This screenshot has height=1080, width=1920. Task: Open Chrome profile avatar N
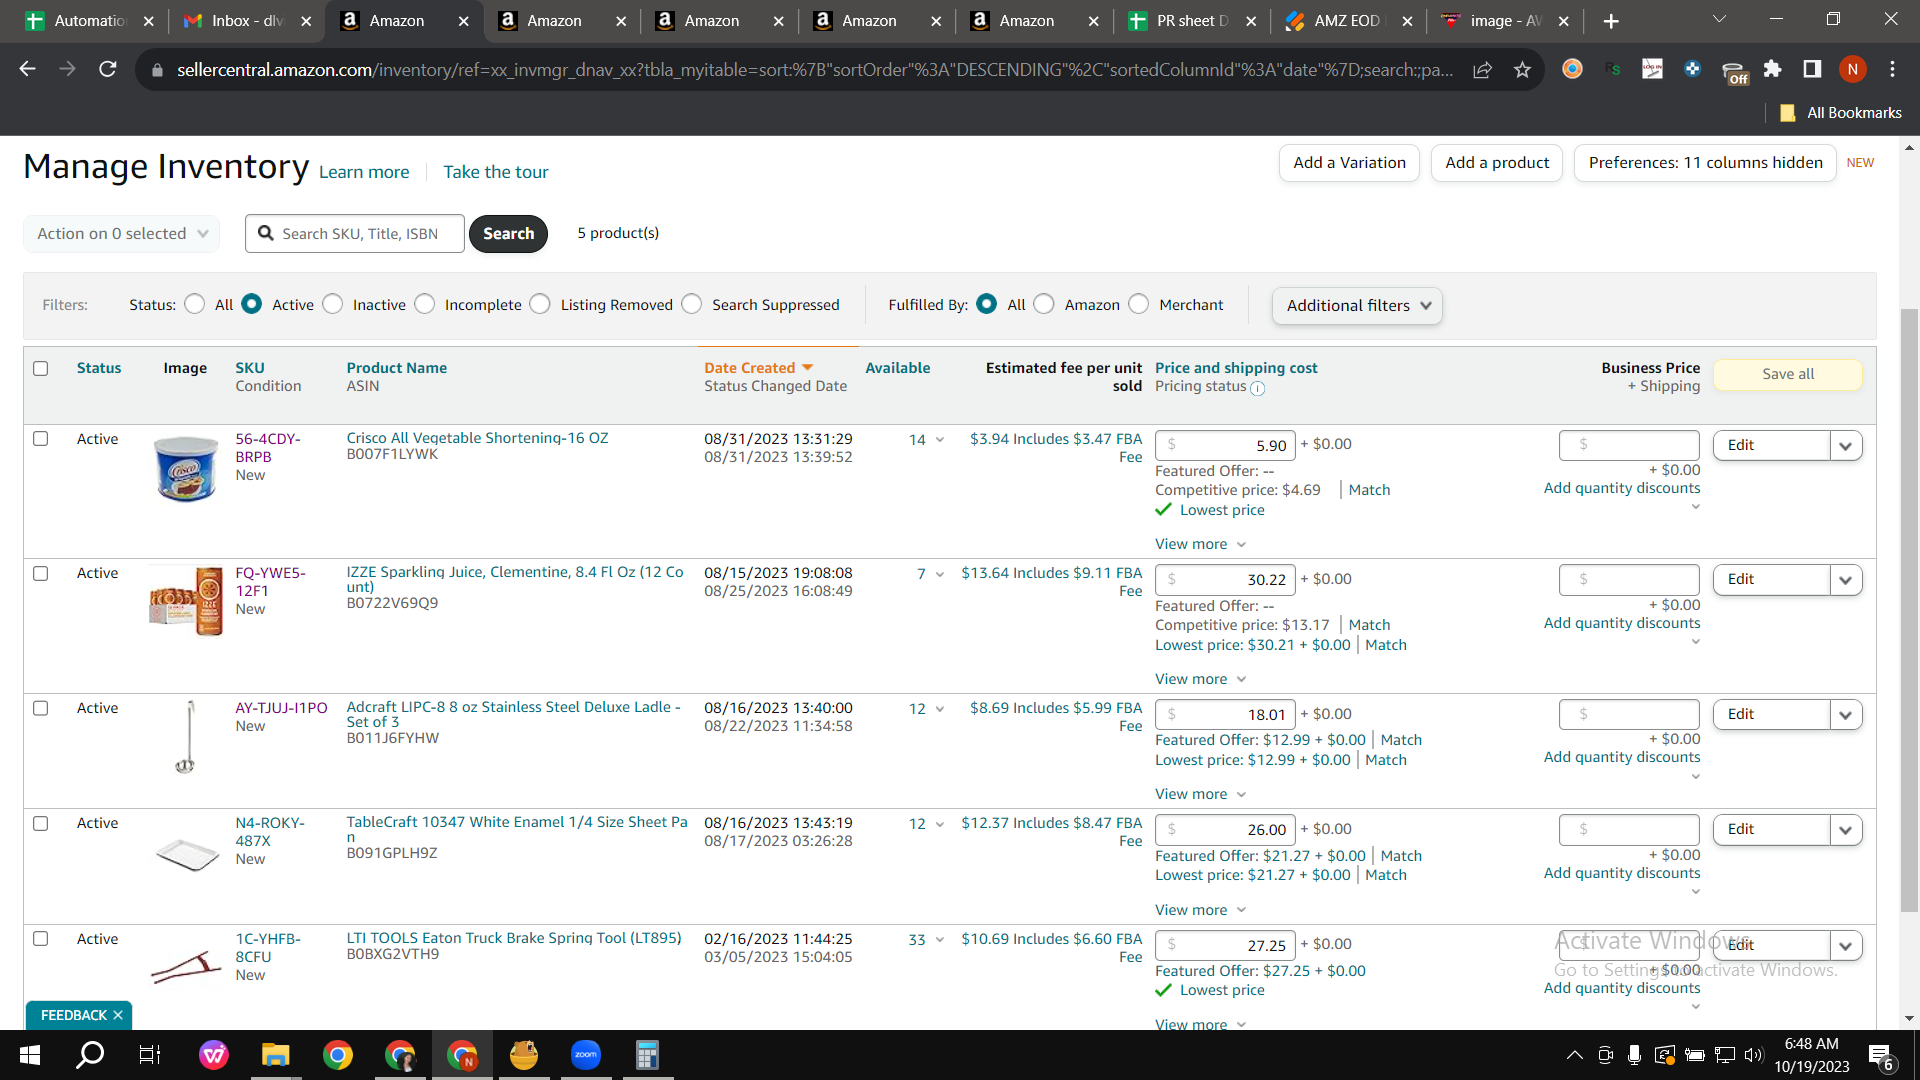(1852, 69)
